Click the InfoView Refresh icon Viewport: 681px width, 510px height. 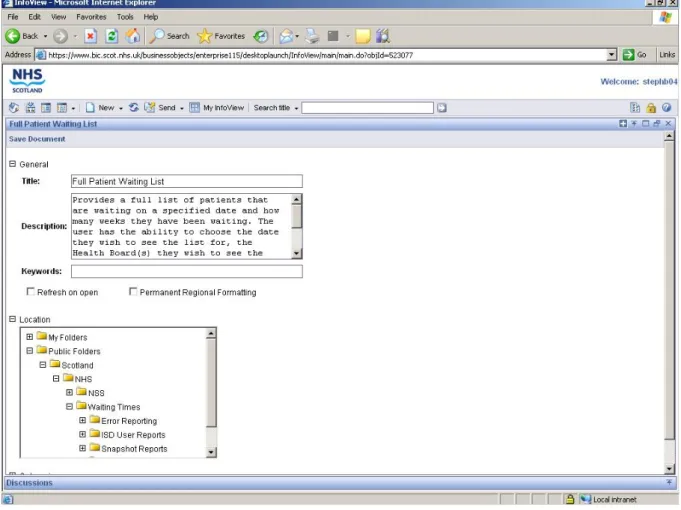click(x=134, y=107)
